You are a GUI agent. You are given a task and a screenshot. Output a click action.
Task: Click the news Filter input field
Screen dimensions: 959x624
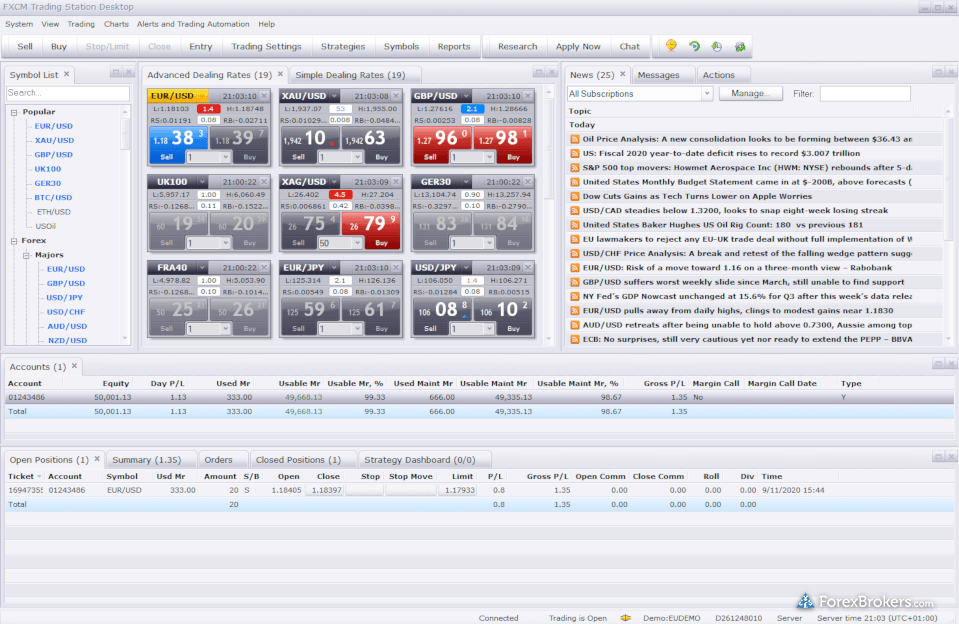click(x=865, y=94)
